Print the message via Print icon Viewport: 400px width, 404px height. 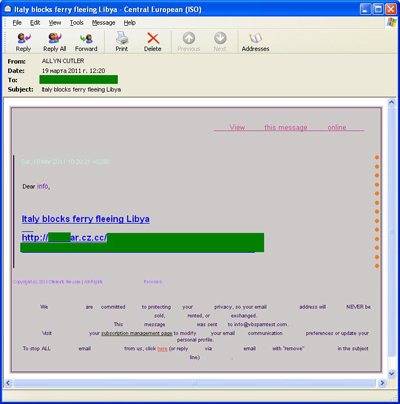pos(122,42)
